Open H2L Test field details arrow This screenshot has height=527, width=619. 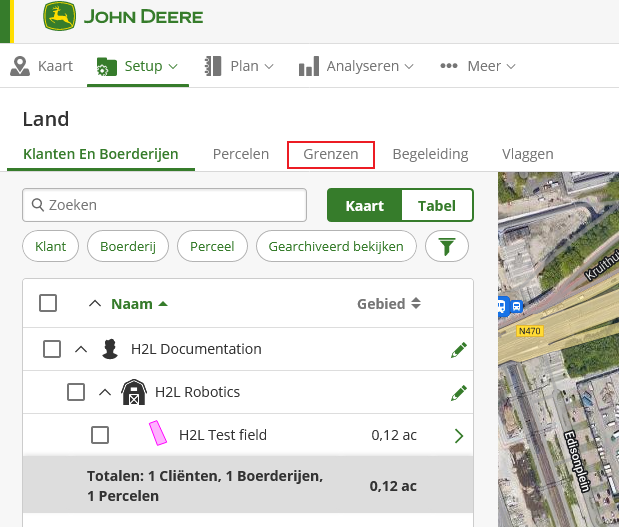click(459, 435)
